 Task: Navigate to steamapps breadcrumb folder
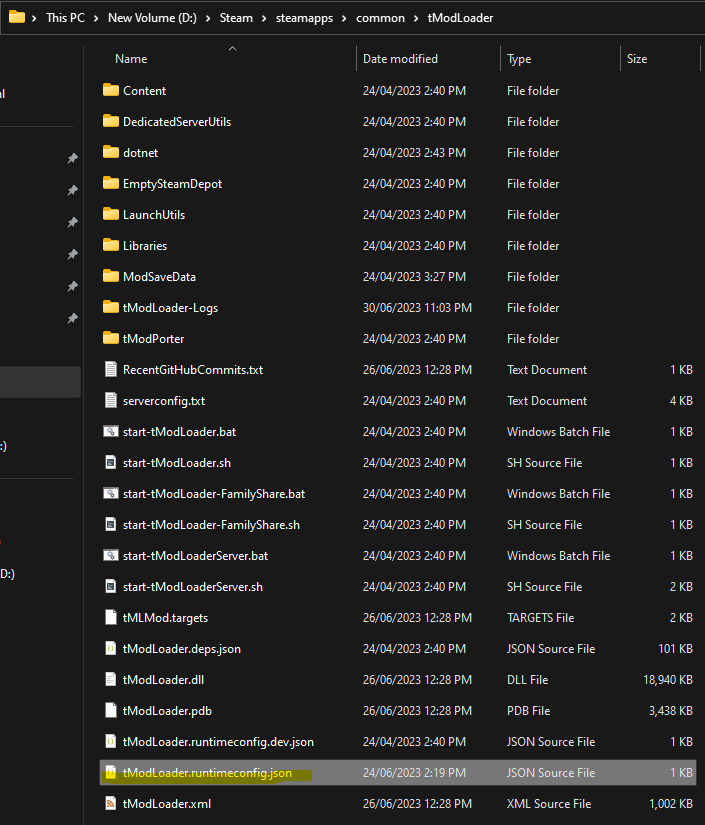pyautogui.click(x=304, y=18)
